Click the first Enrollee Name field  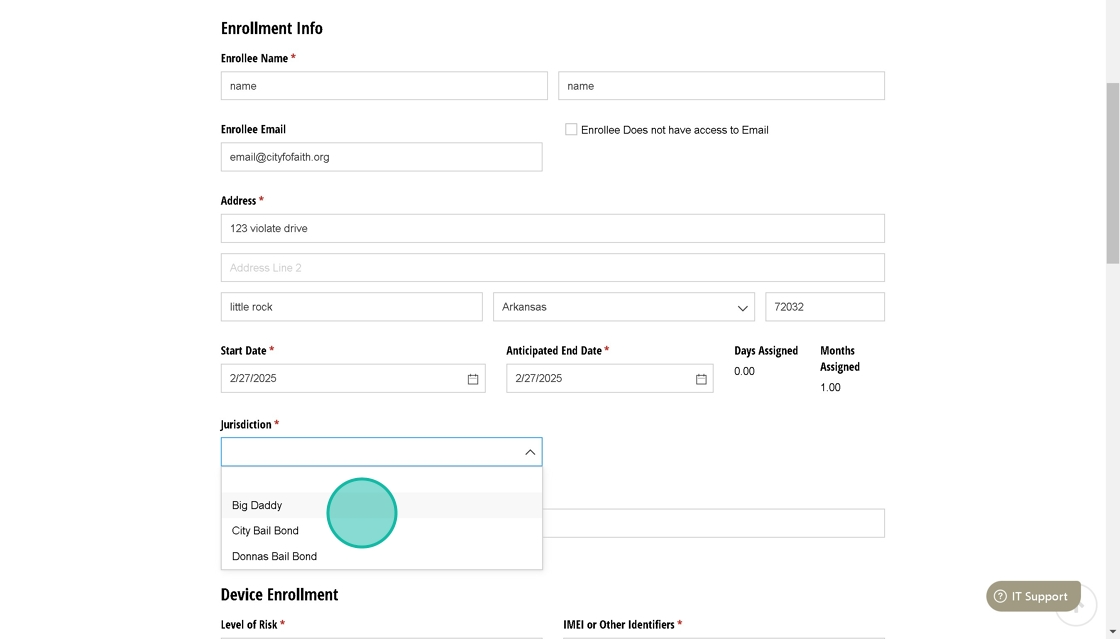coord(384,86)
